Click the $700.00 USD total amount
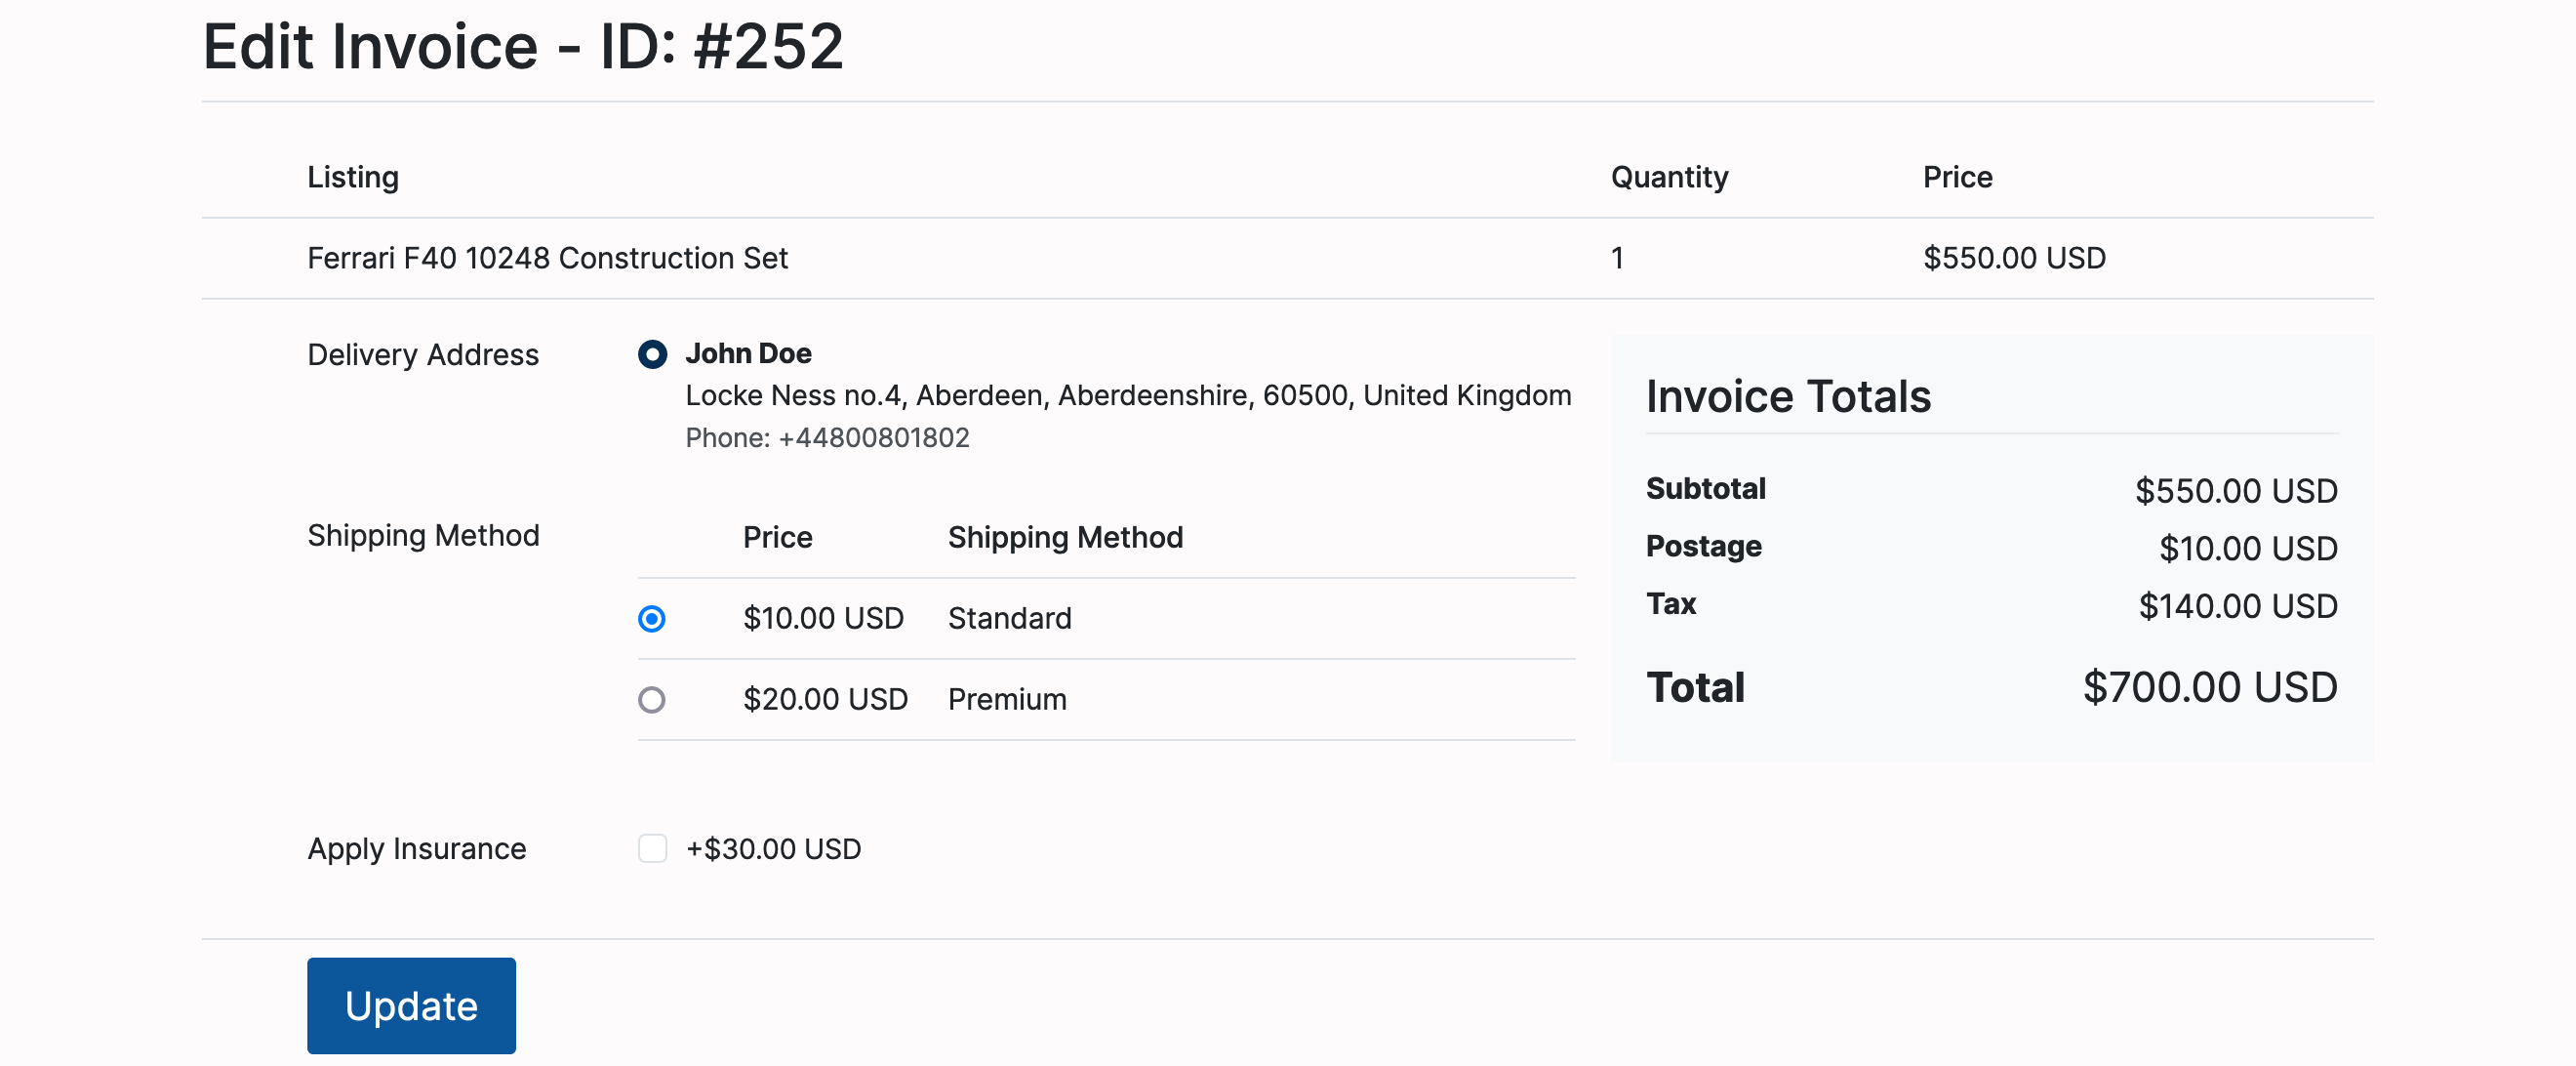Screen dimensions: 2576x1066 click(2209, 687)
